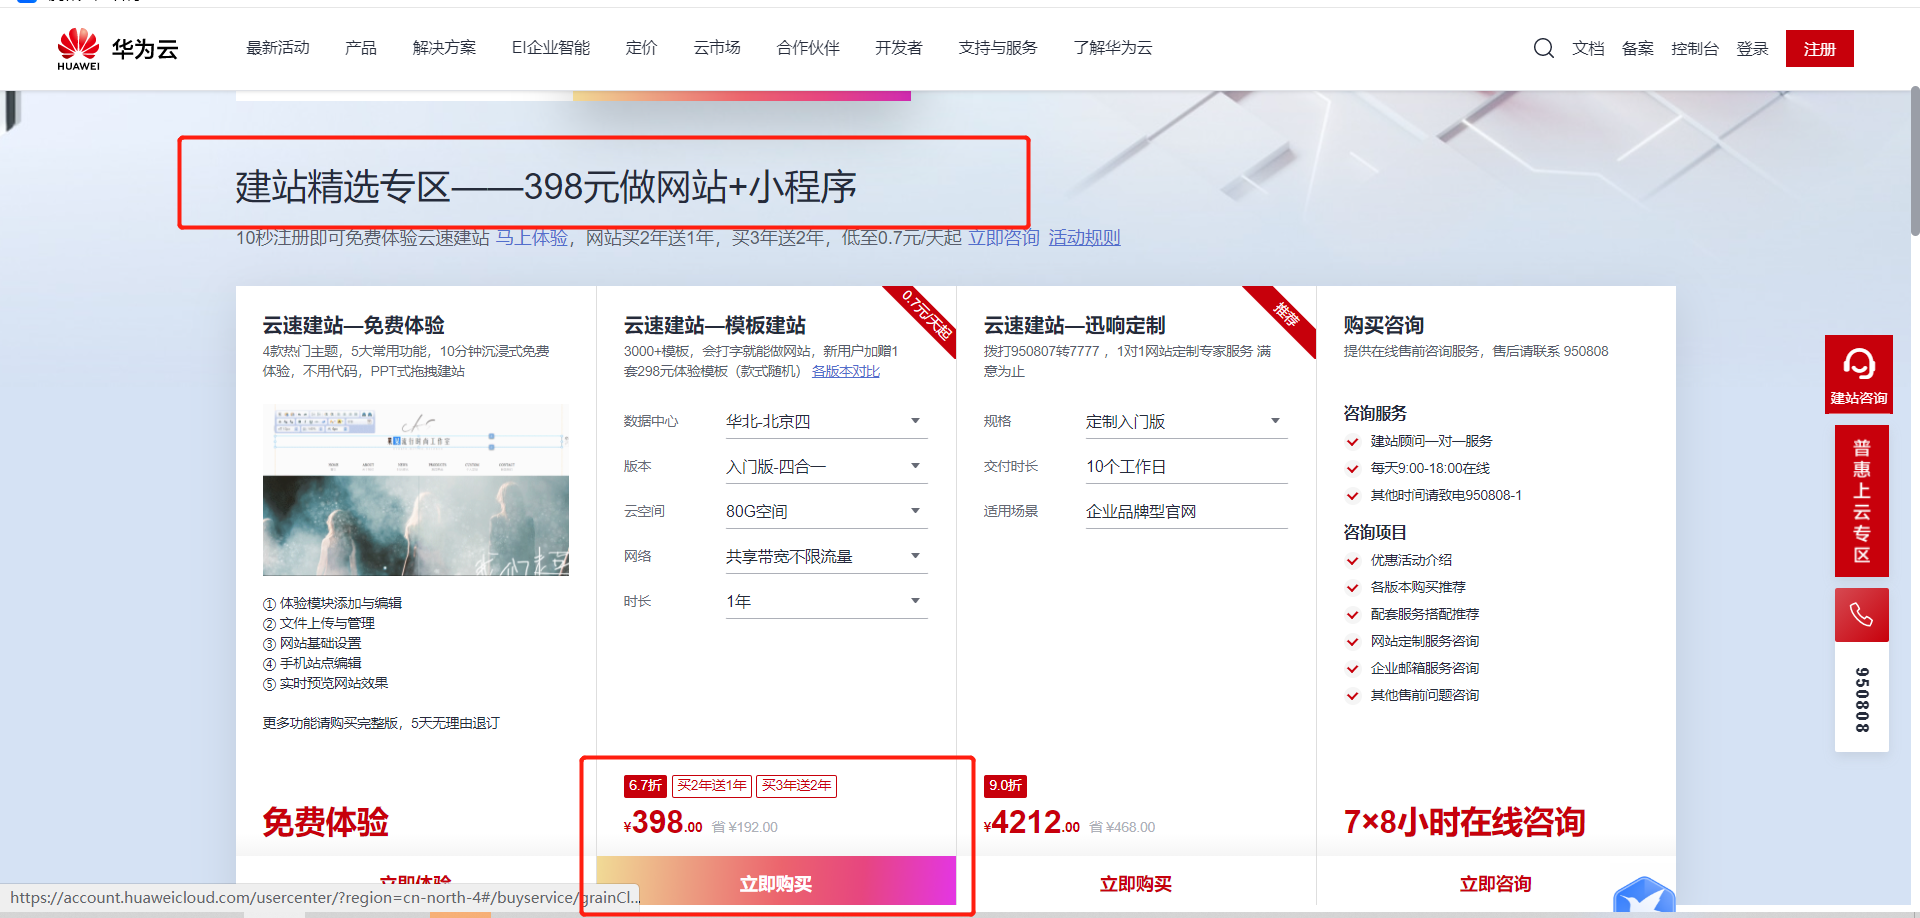Click the 免费体验 red heading
The width and height of the screenshot is (1920, 918).
(325, 822)
